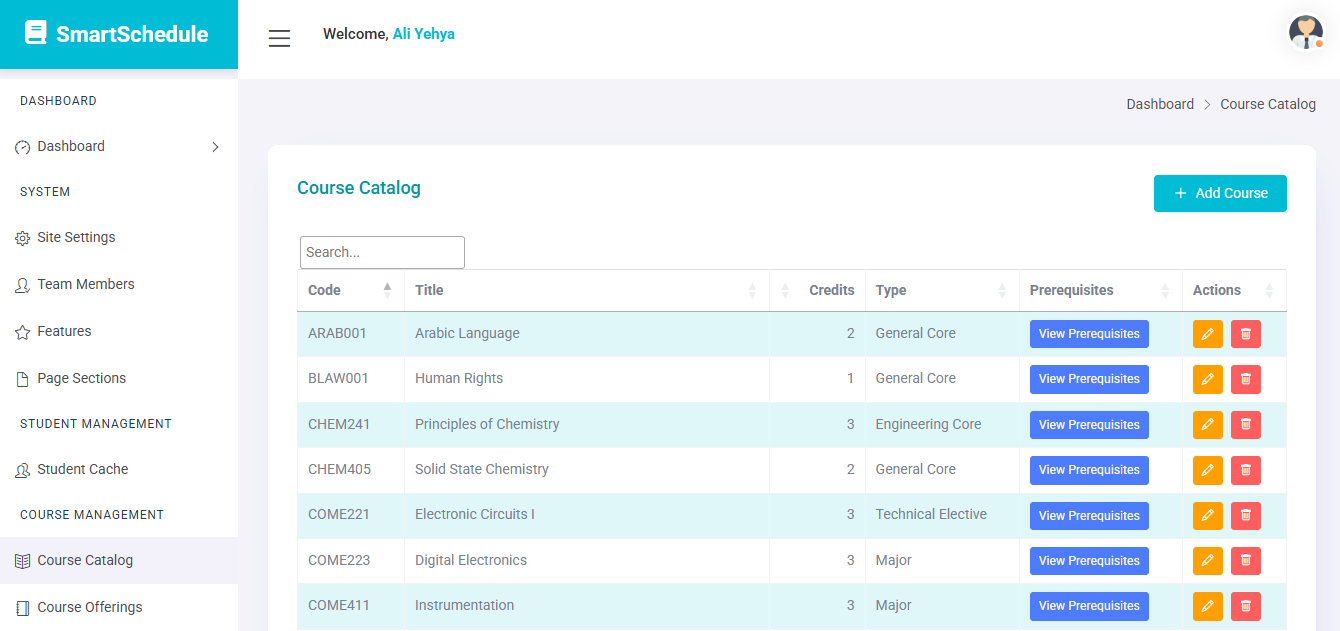Click the SmartSchedule logo icon
Screen dimensions: 1340x631
coord(36,33)
